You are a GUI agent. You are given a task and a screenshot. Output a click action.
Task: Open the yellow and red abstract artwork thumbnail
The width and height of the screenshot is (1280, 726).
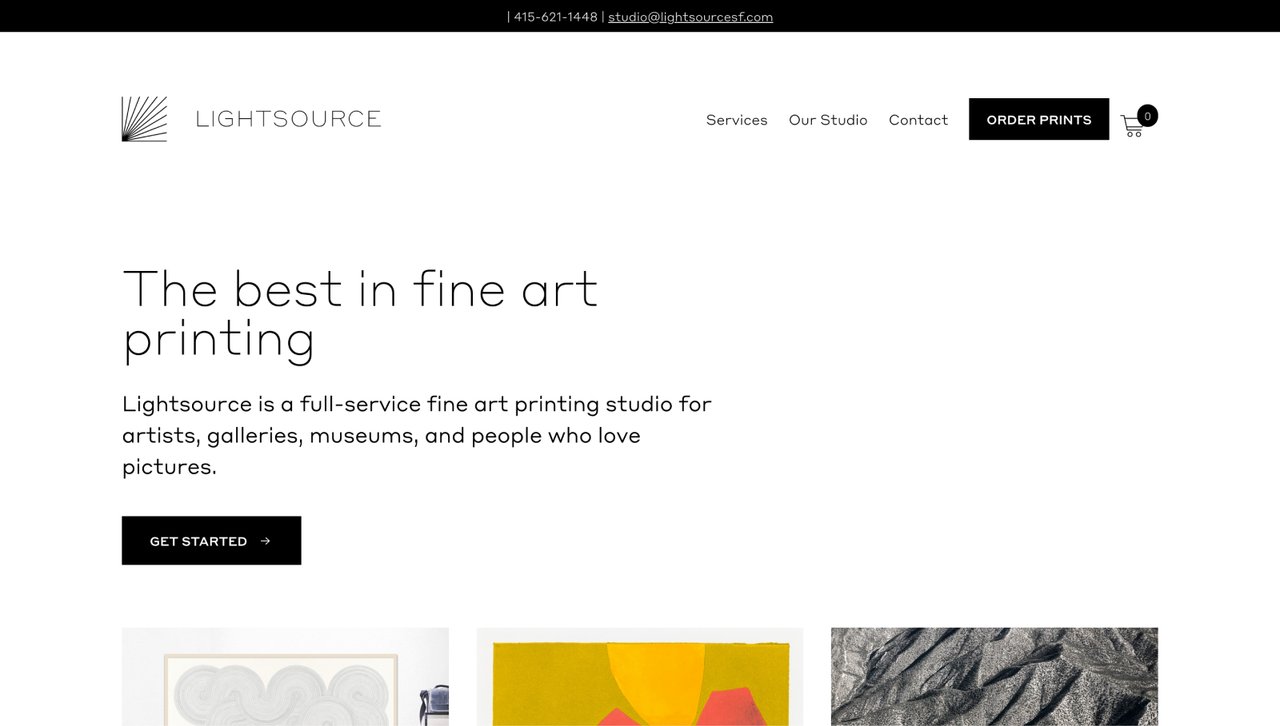click(640, 677)
